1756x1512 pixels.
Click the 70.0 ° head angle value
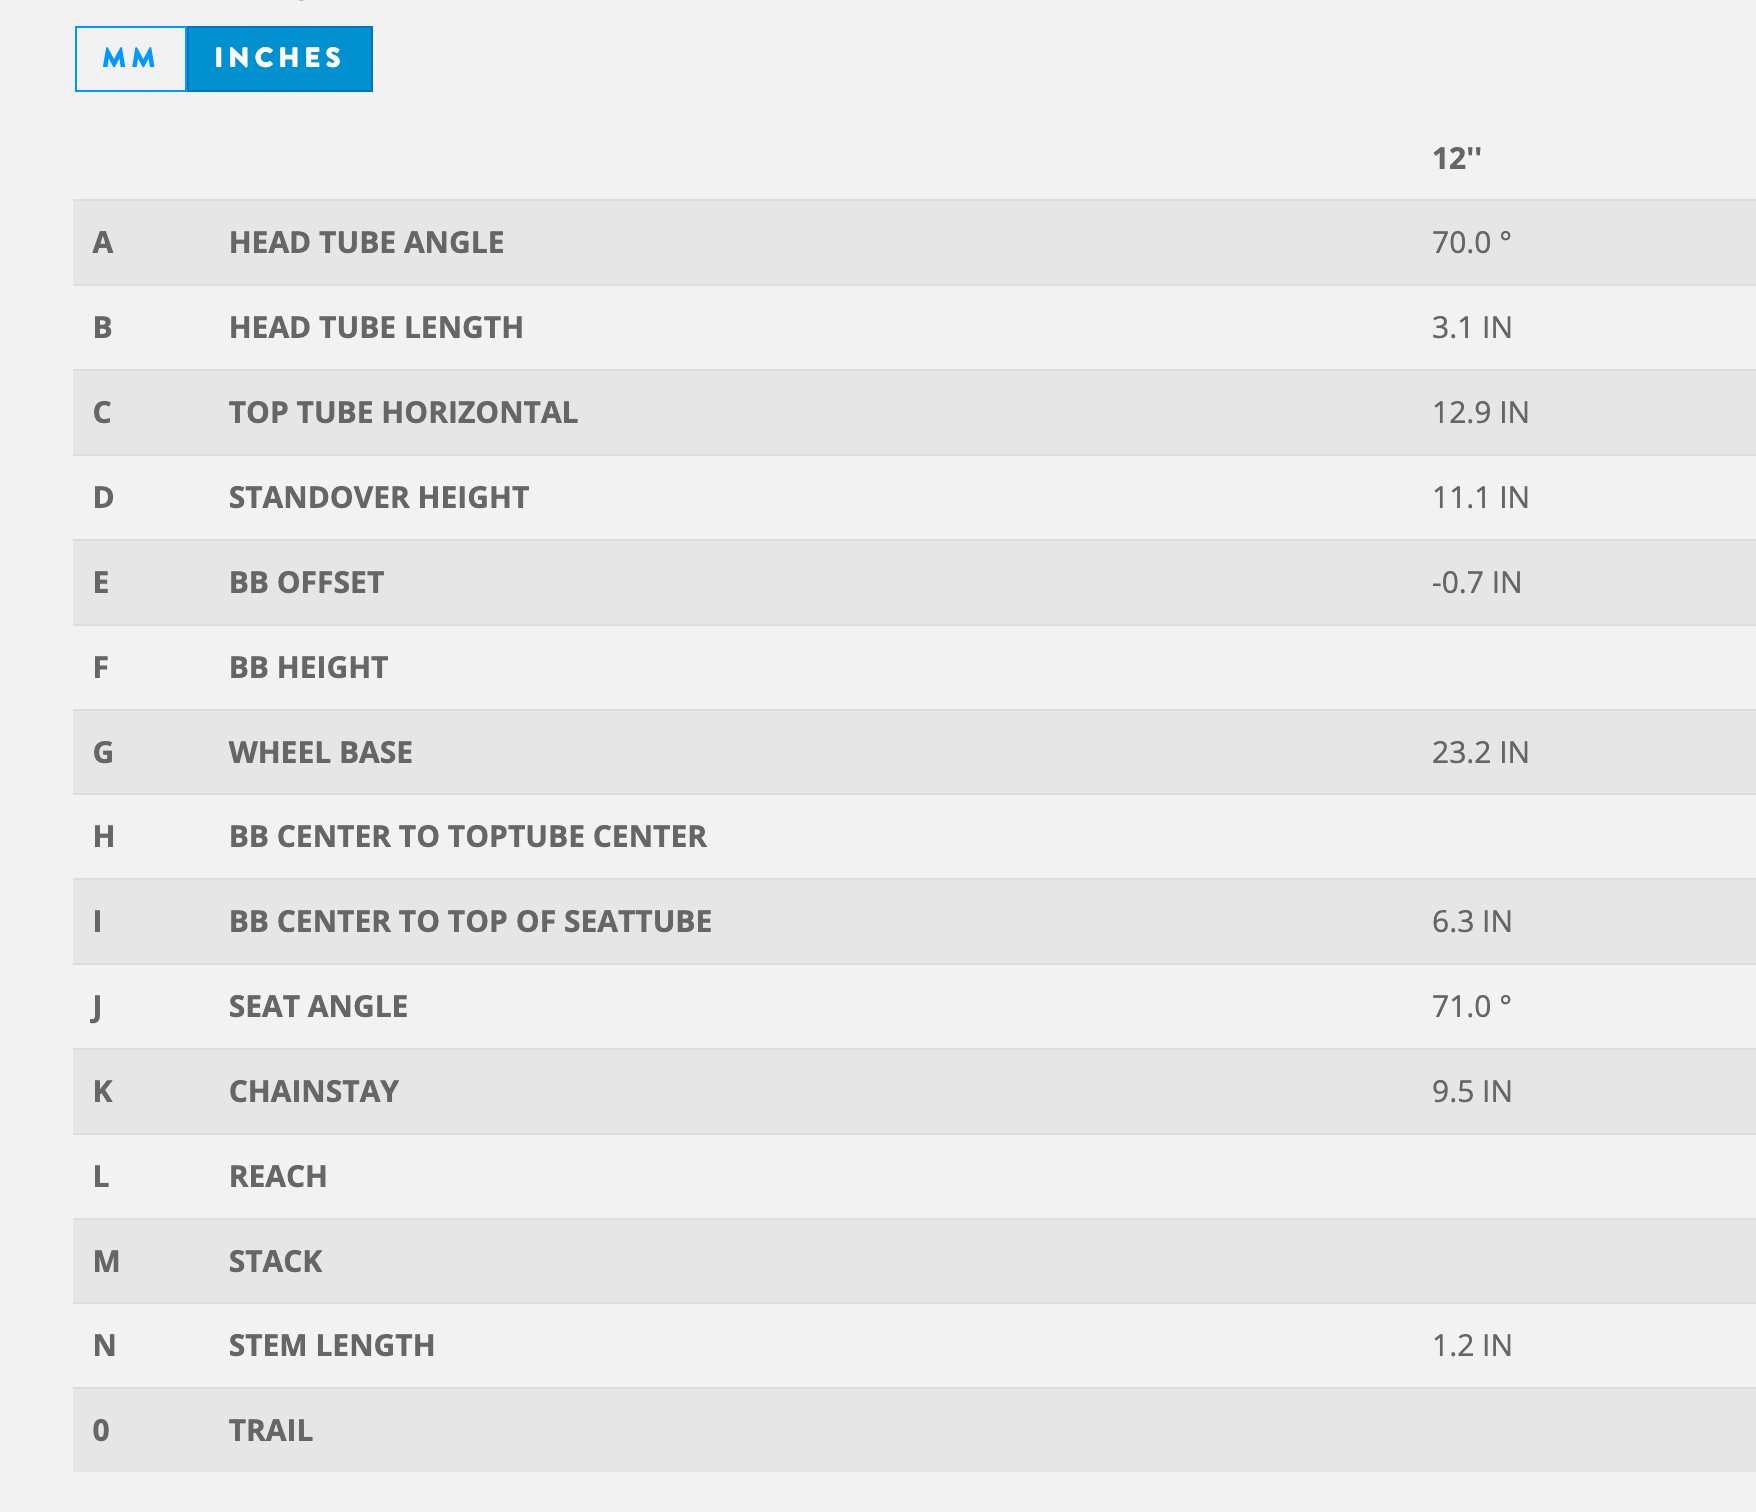click(x=1471, y=243)
